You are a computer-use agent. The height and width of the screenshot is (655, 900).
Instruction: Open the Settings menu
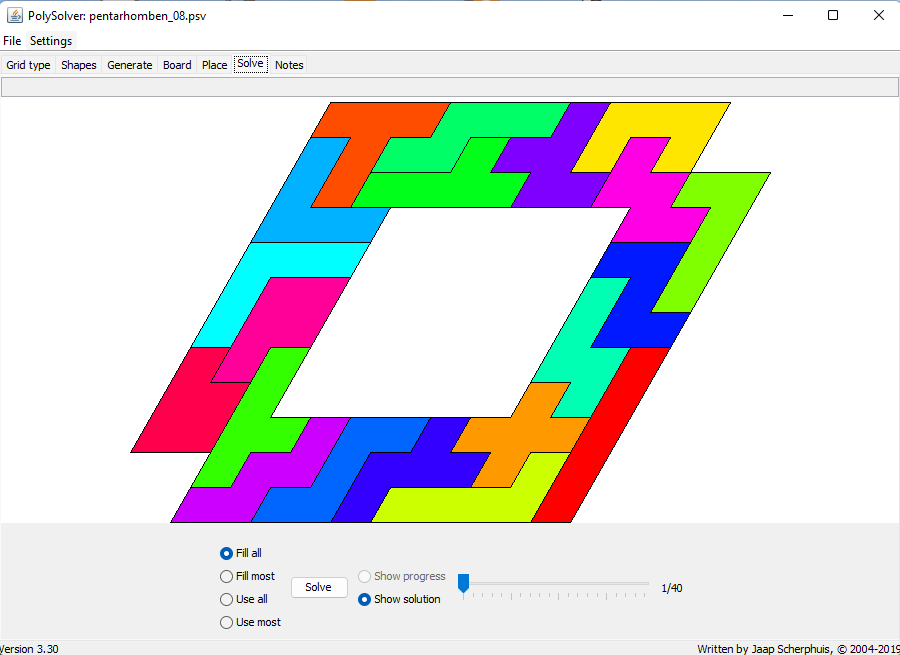pos(51,41)
